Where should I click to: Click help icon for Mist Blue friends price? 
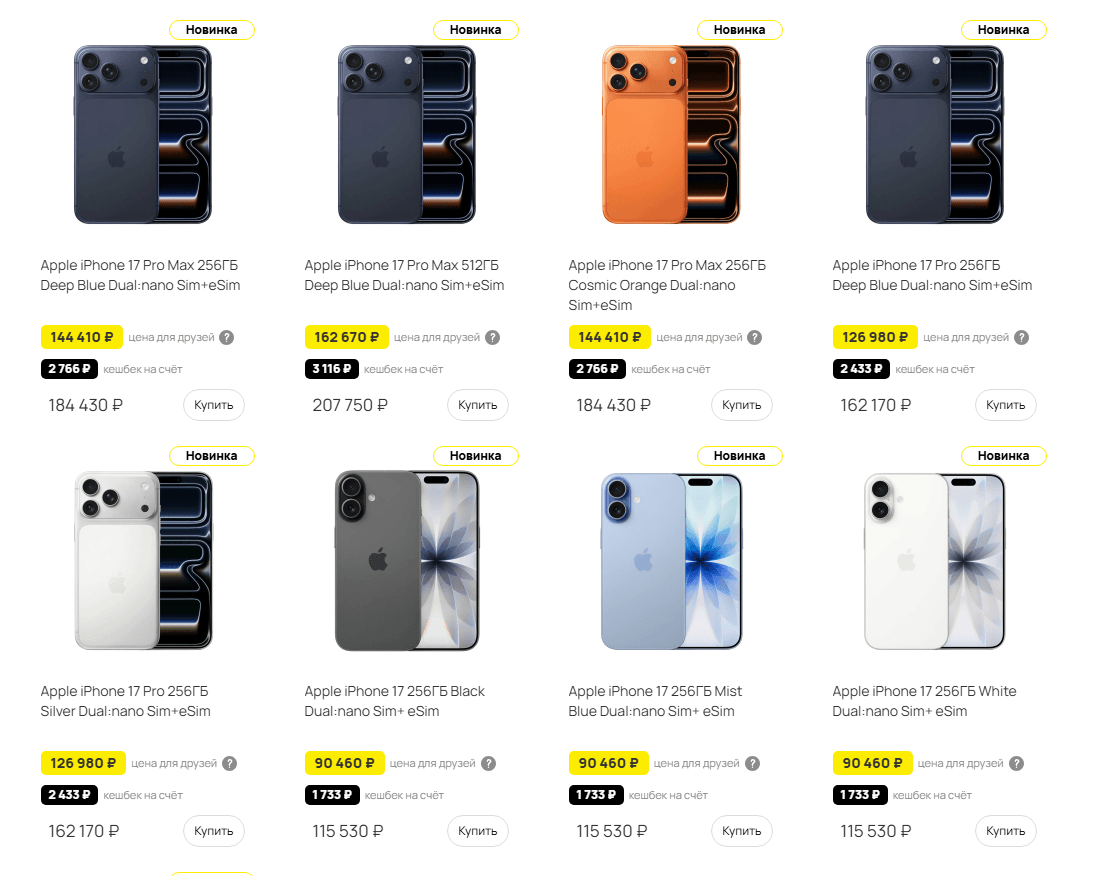coord(752,764)
